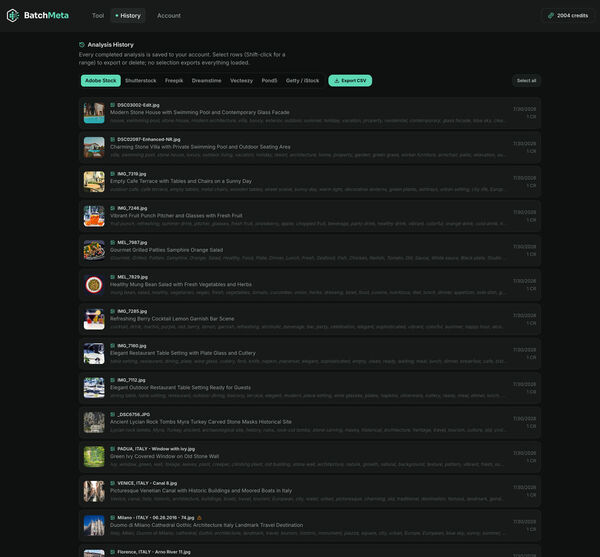Image resolution: width=600 pixels, height=557 pixels.
Task: Open the Refreshing Berry Cocktail thumbnail
Action: click(94, 319)
